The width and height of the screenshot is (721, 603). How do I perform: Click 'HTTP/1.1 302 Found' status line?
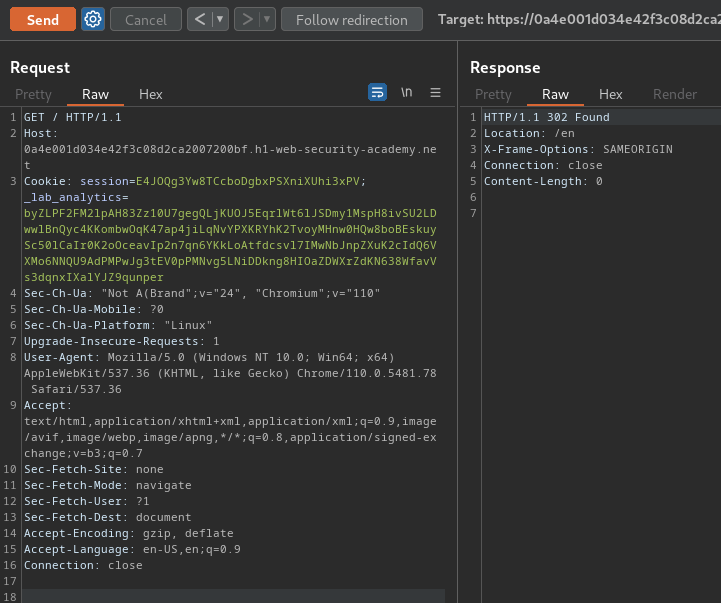click(x=547, y=117)
